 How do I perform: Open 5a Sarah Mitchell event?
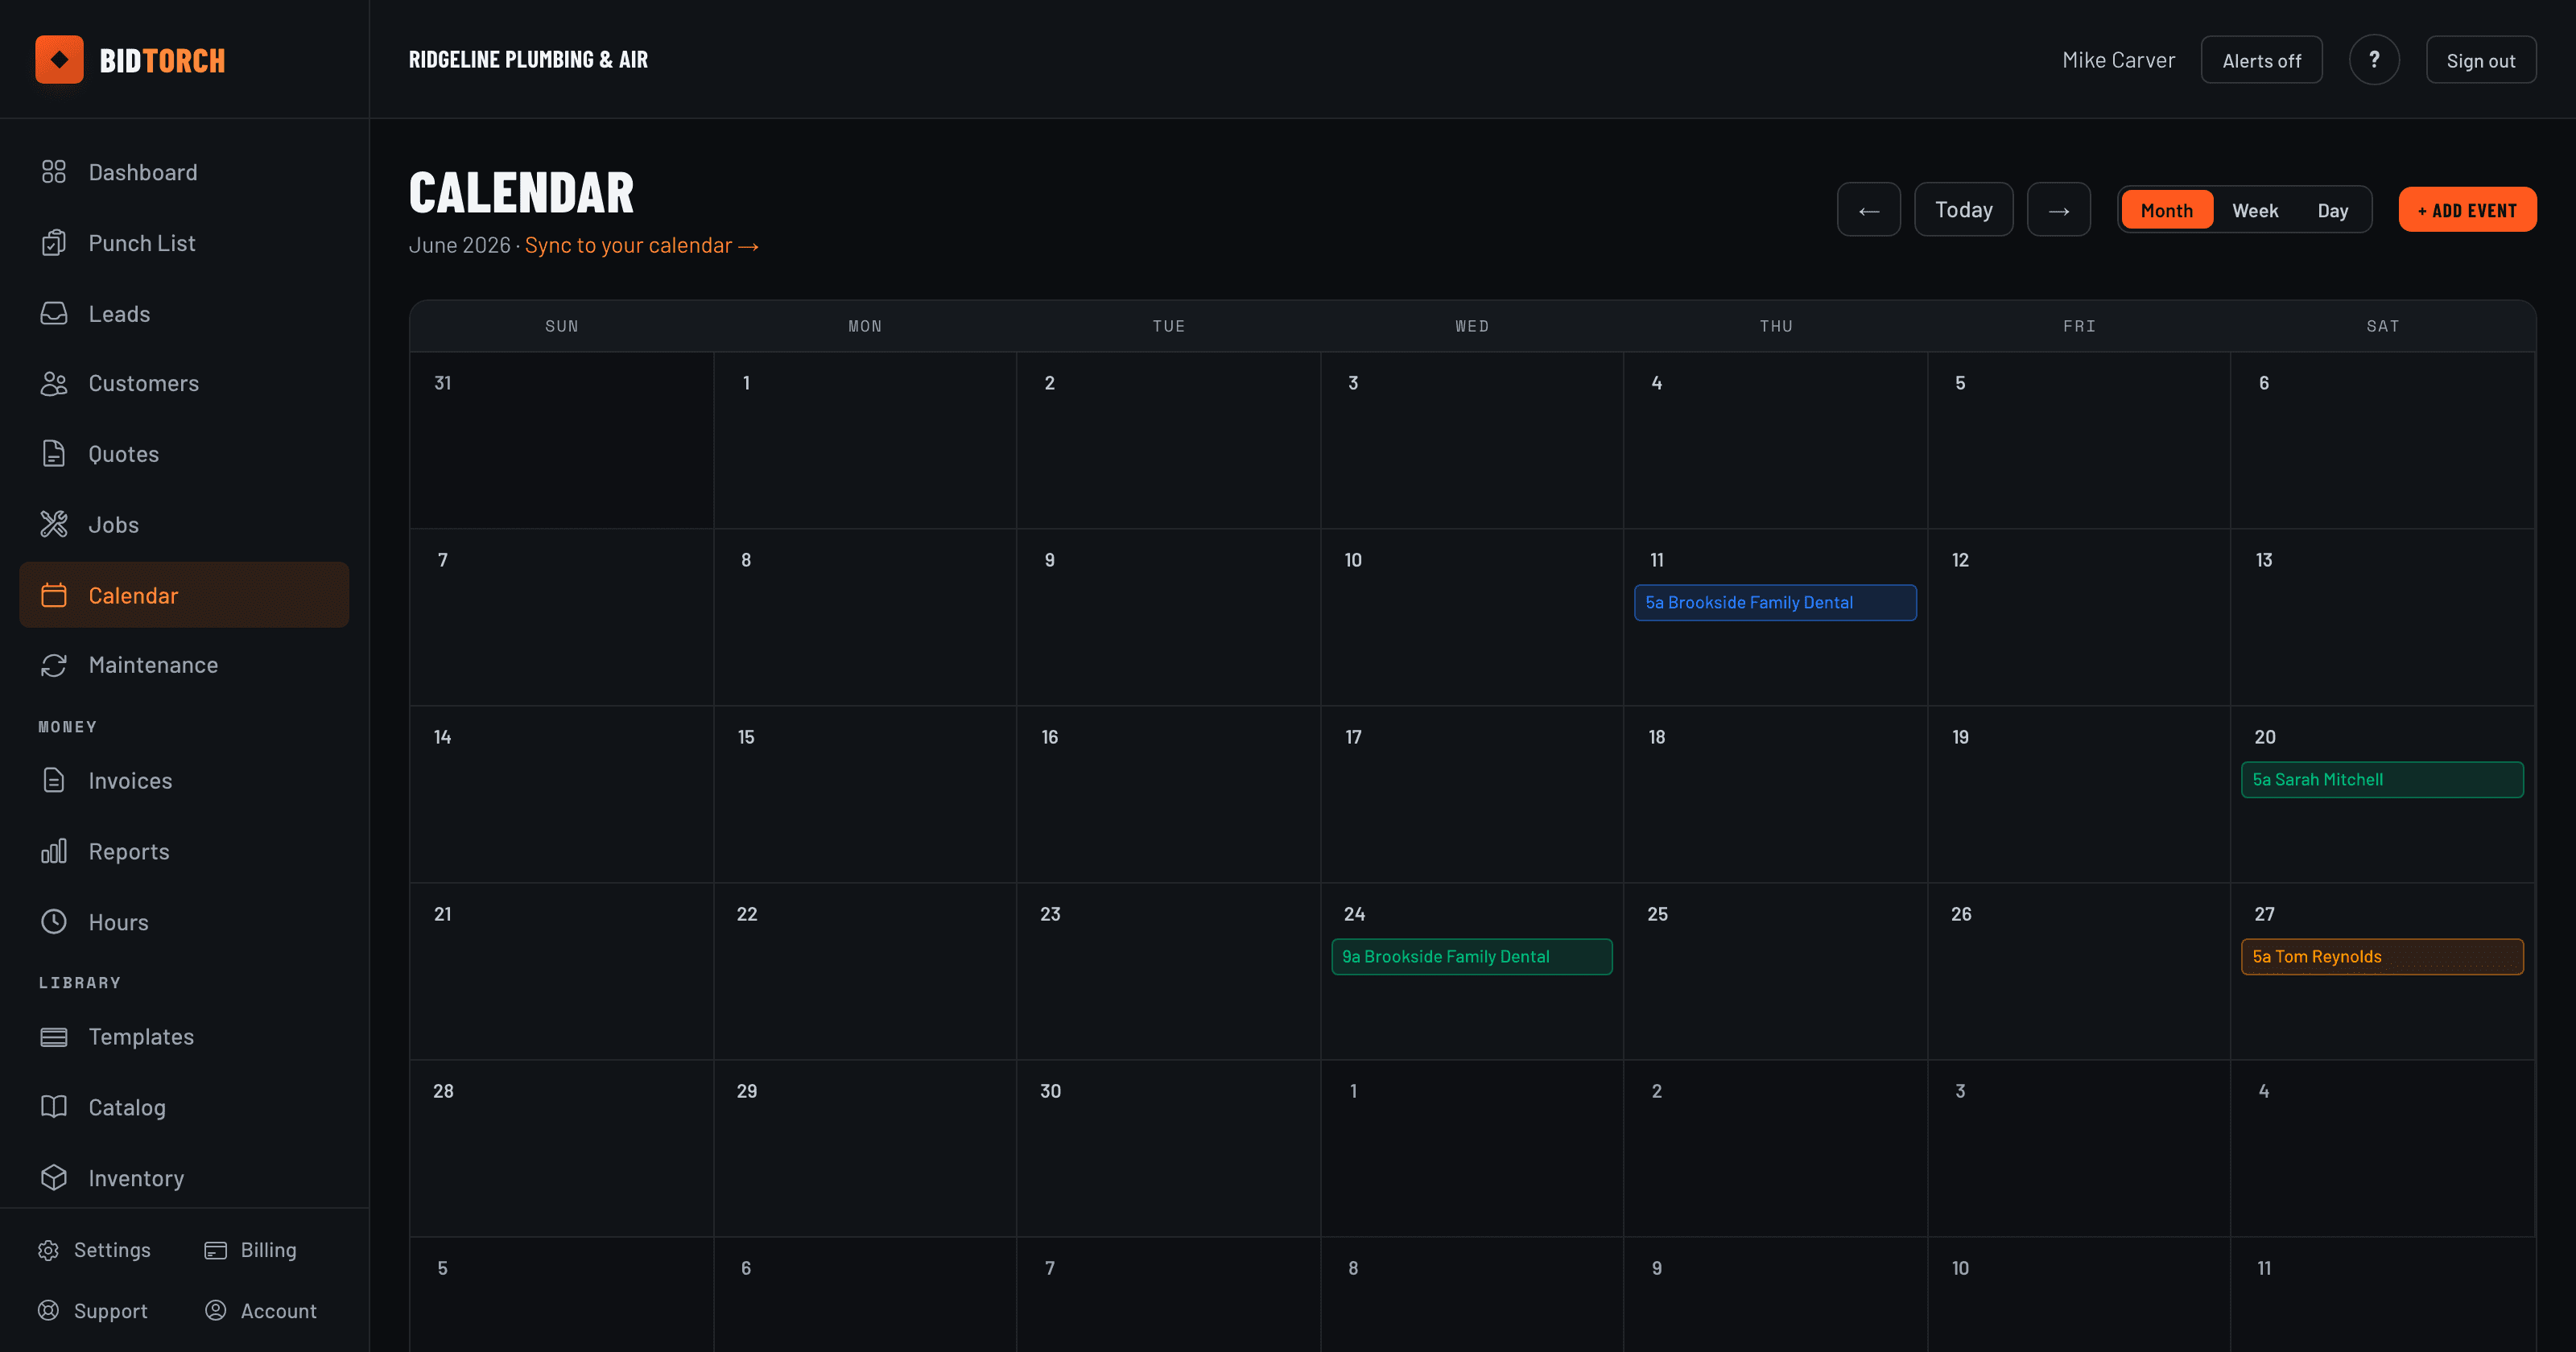(2382, 779)
